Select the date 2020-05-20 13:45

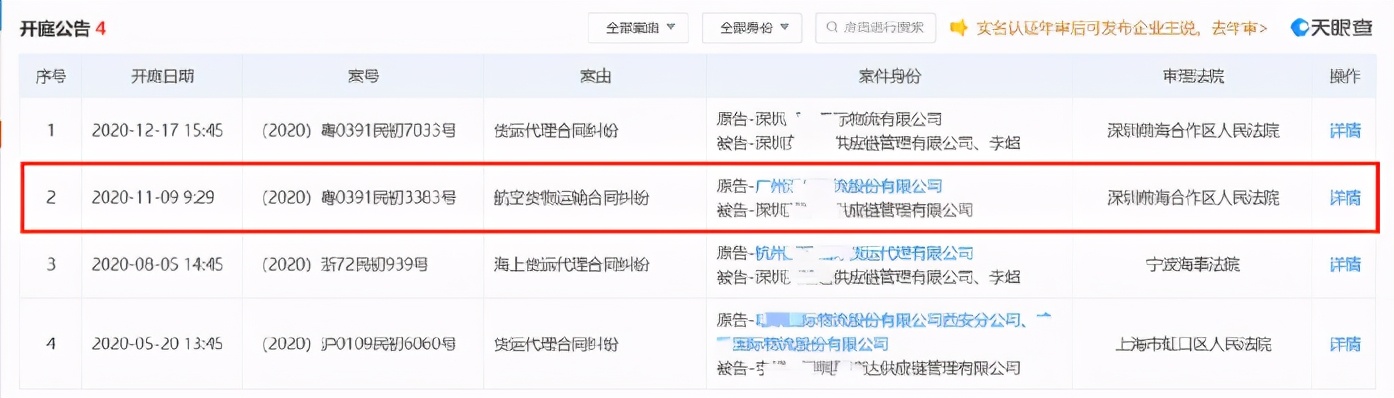tap(157, 344)
